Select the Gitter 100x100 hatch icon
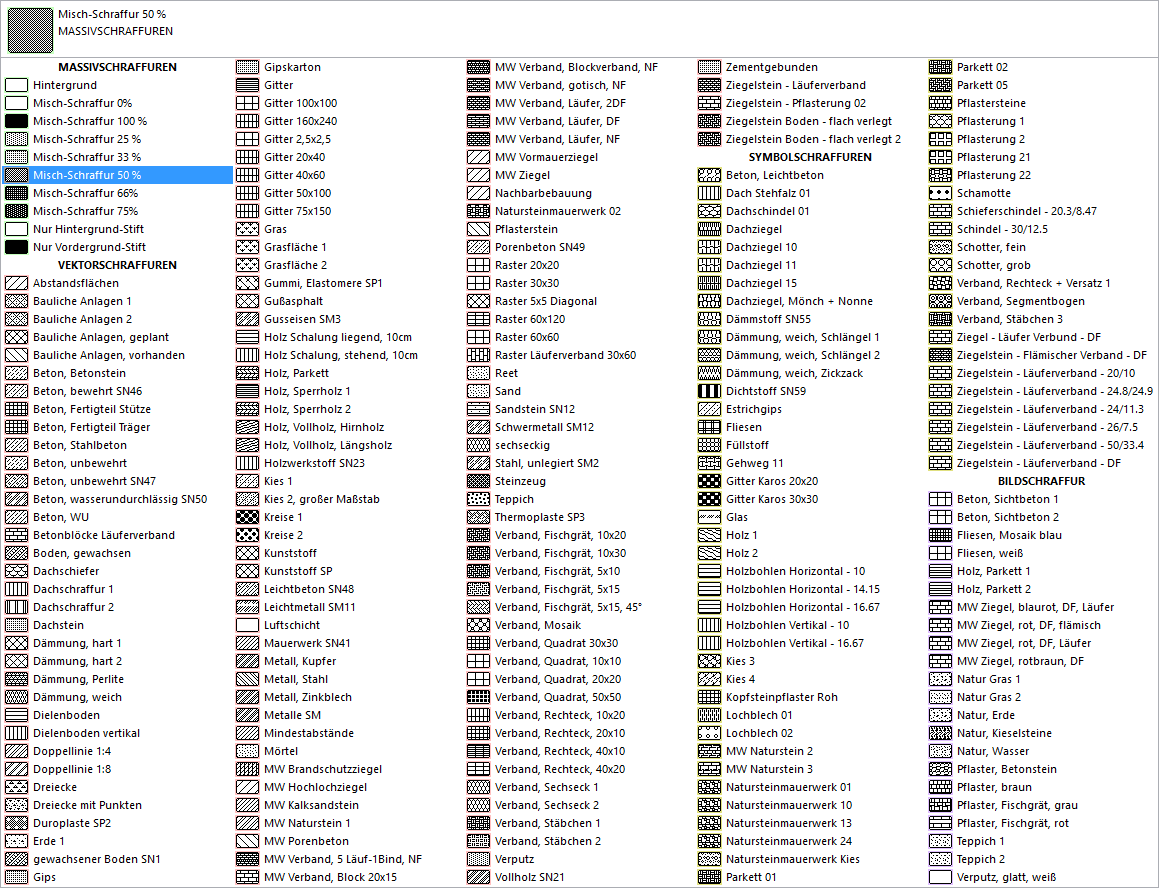Screen dimensions: 1159x888 248,104
